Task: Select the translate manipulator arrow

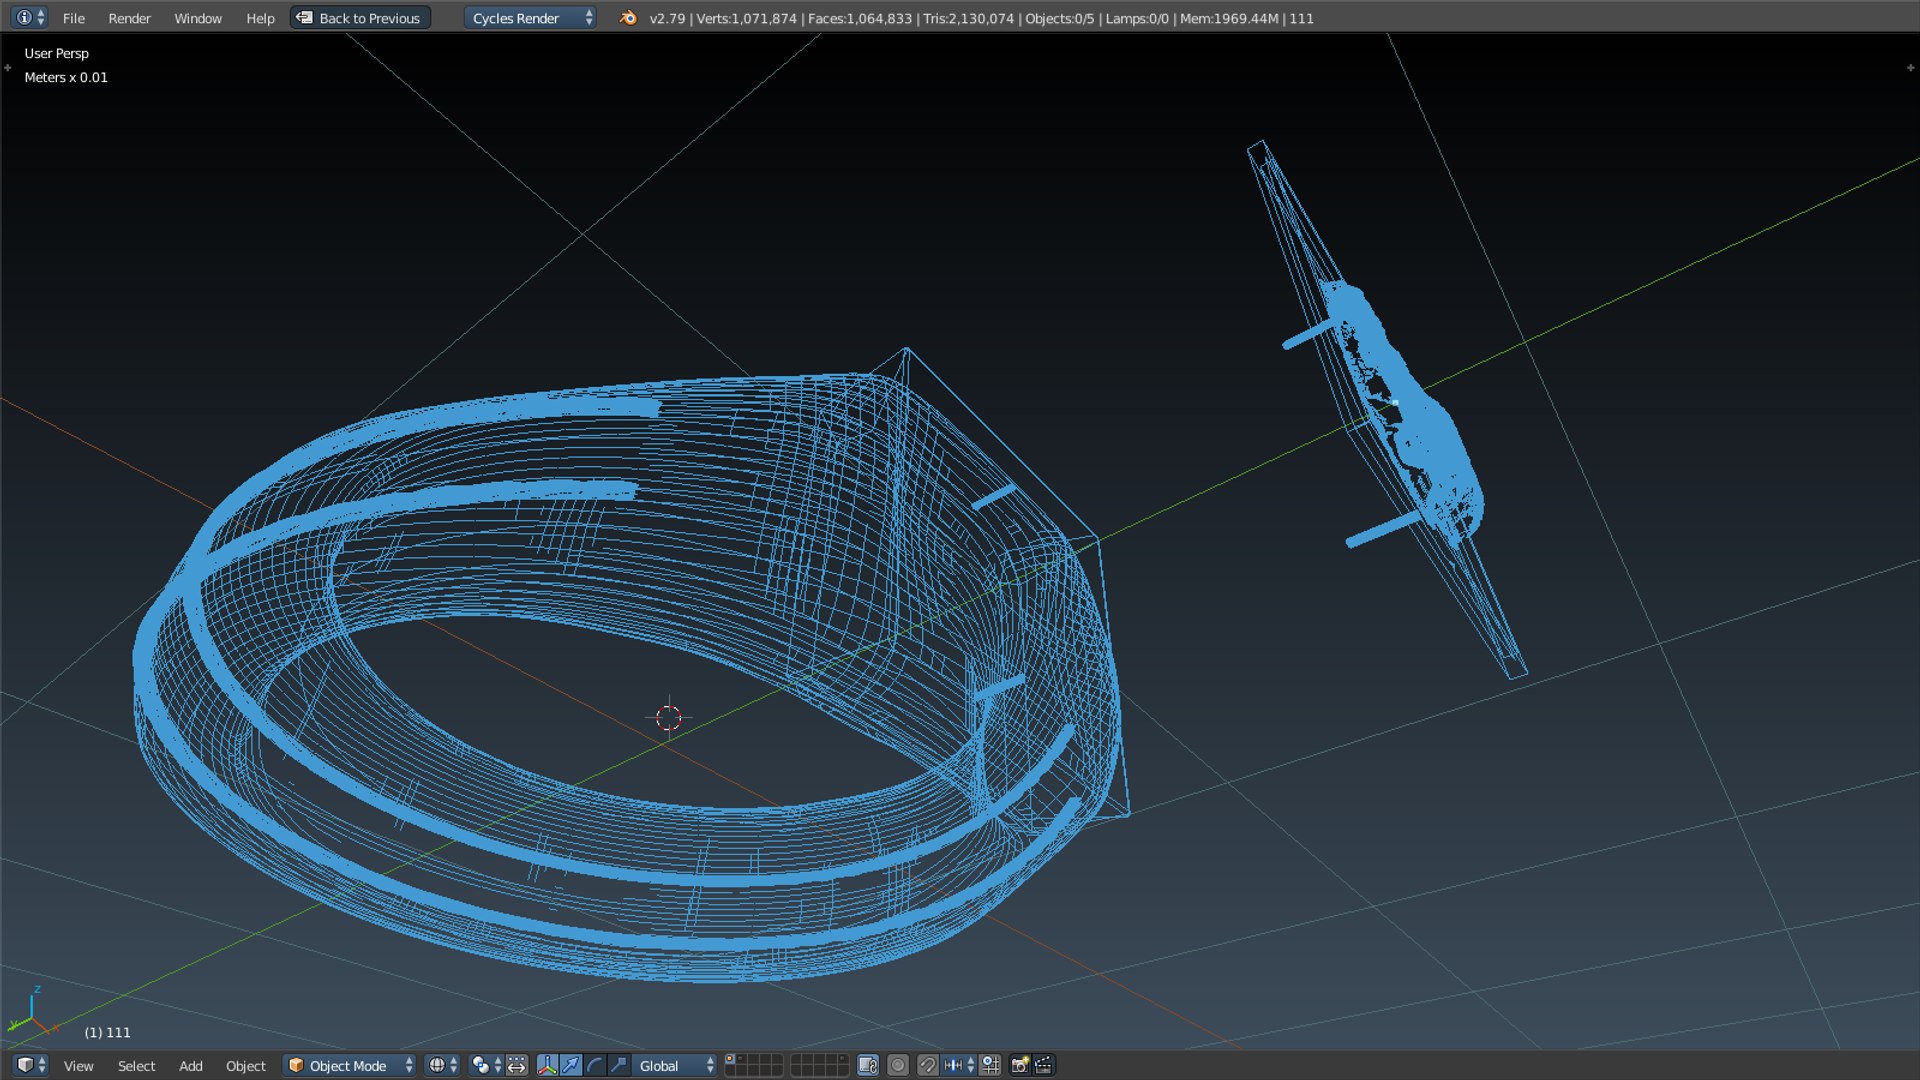Action: pos(571,1065)
